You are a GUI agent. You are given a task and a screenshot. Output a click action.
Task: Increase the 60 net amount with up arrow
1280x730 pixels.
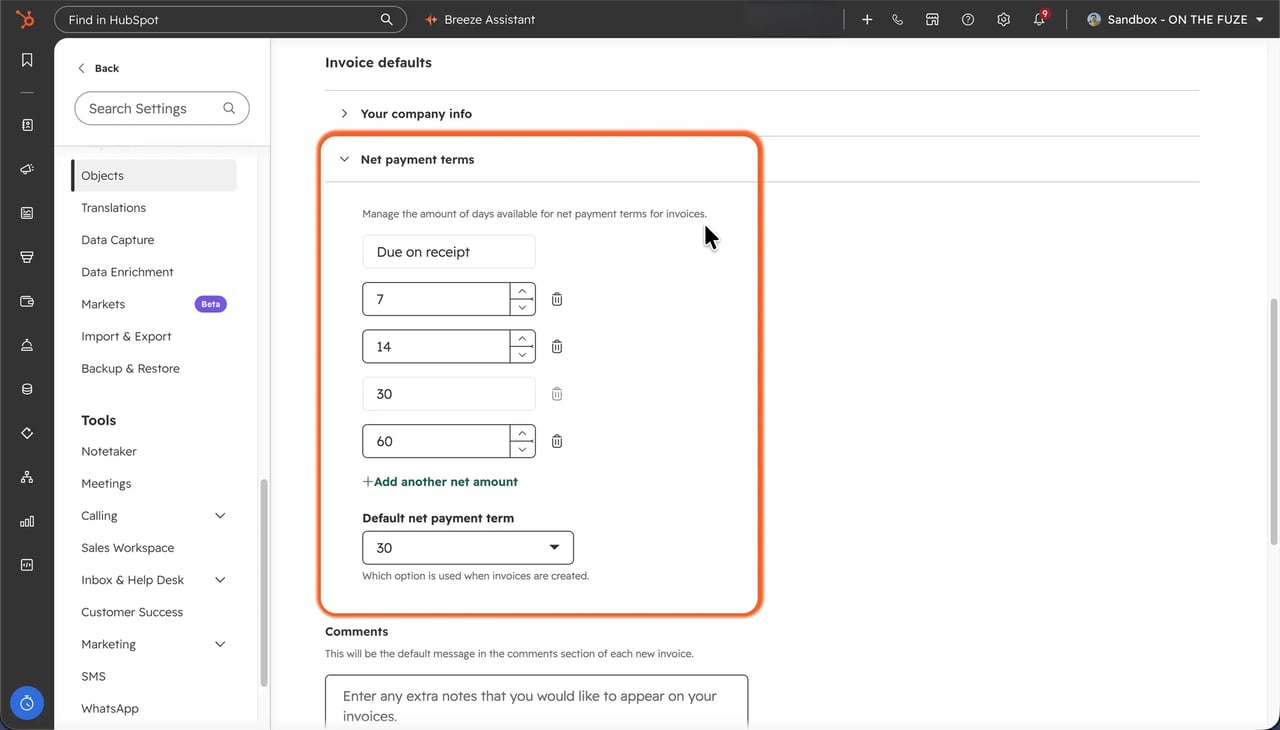pos(522,433)
